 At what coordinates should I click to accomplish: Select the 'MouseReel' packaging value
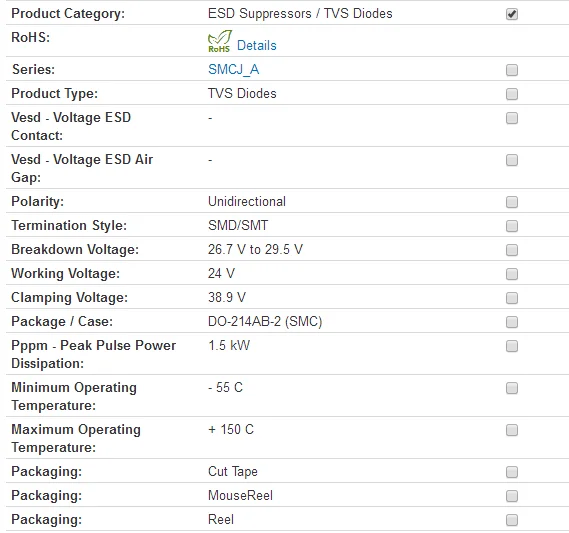[240, 495]
